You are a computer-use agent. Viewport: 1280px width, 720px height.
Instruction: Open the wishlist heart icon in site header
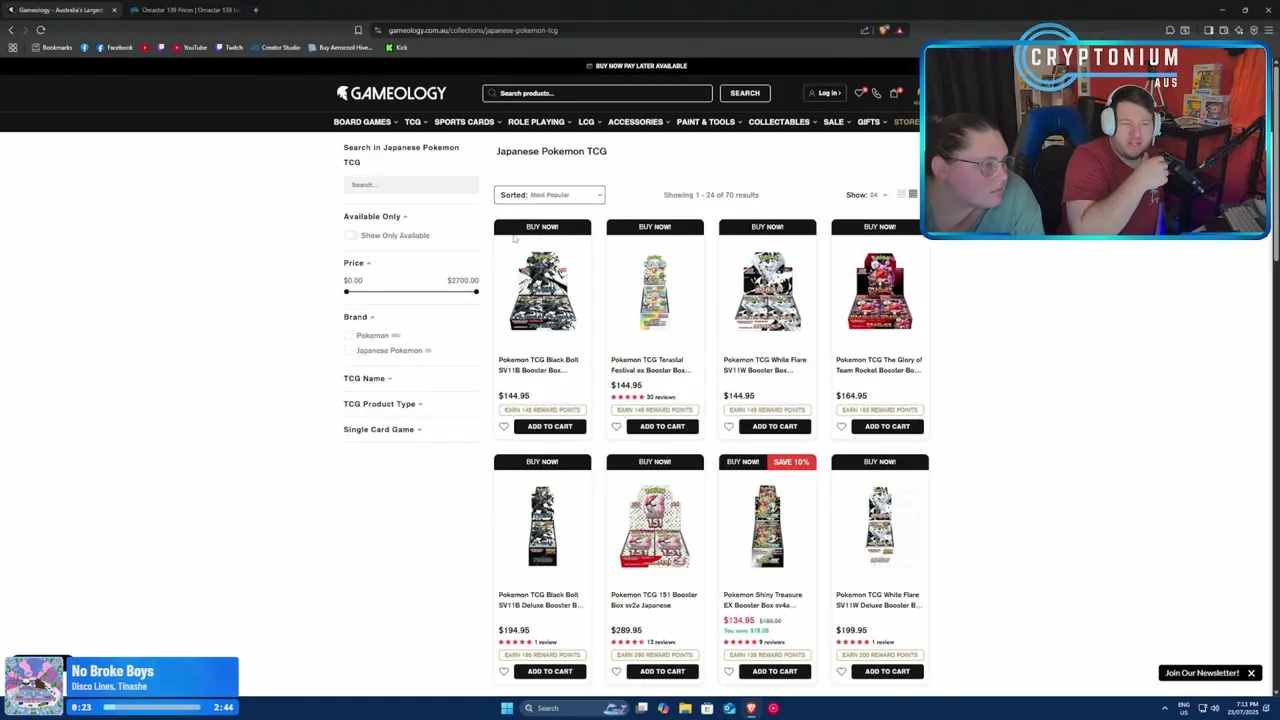[860, 93]
